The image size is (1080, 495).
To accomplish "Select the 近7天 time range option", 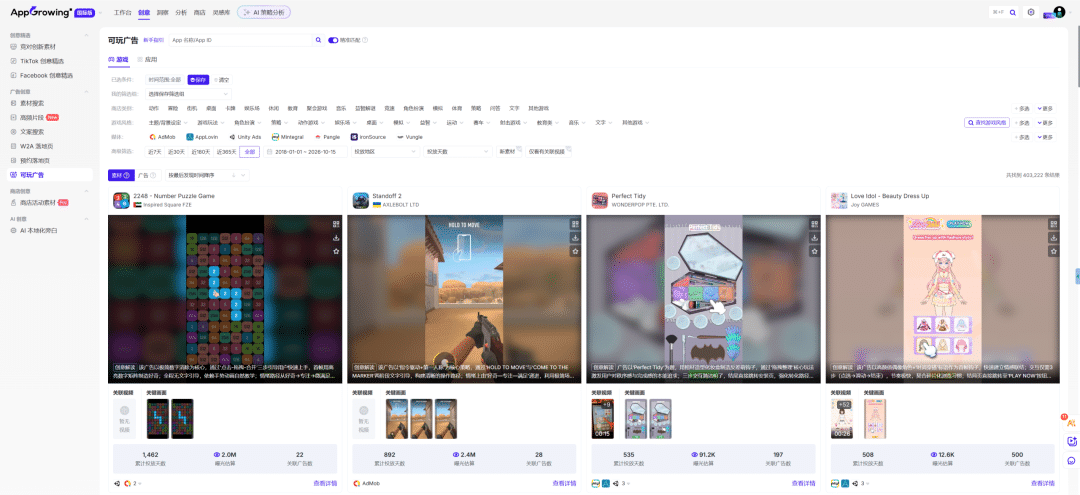I will 154,151.
